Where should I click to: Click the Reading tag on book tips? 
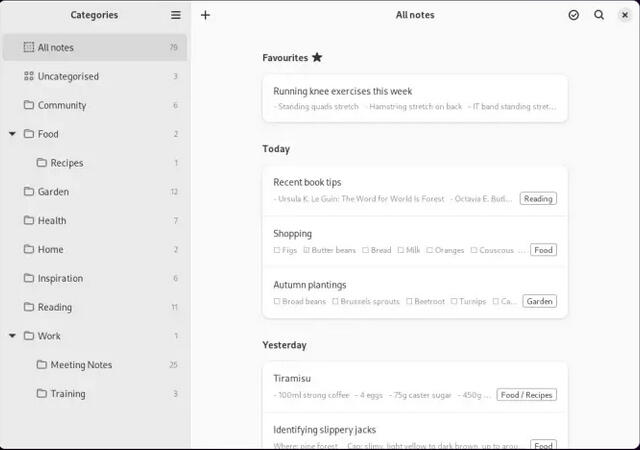538,199
